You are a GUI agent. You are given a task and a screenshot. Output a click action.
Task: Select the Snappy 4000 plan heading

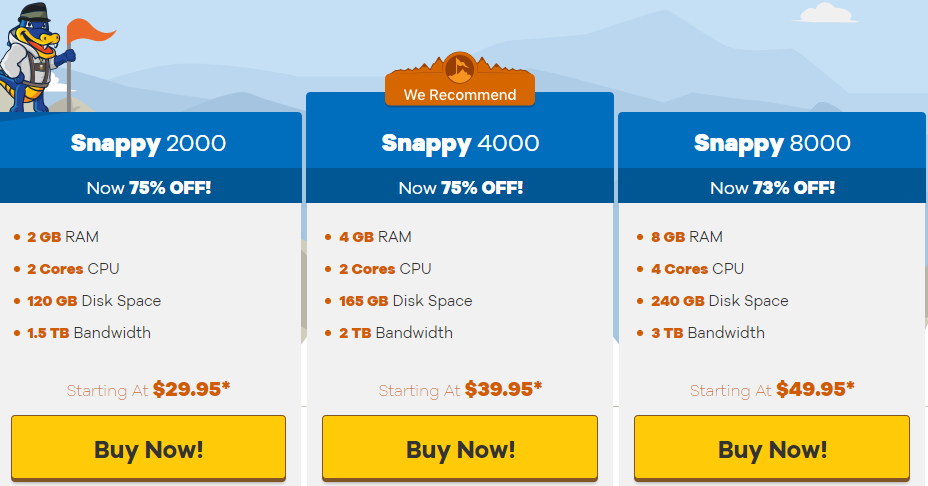(x=460, y=143)
